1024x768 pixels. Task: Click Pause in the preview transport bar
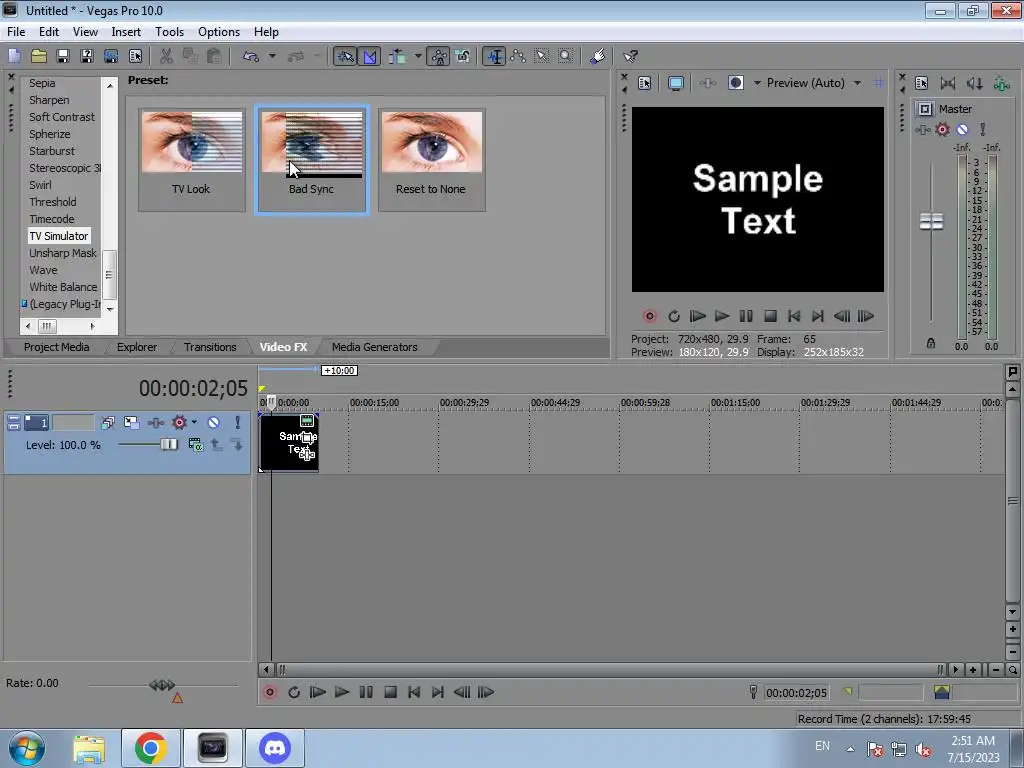[x=746, y=316]
